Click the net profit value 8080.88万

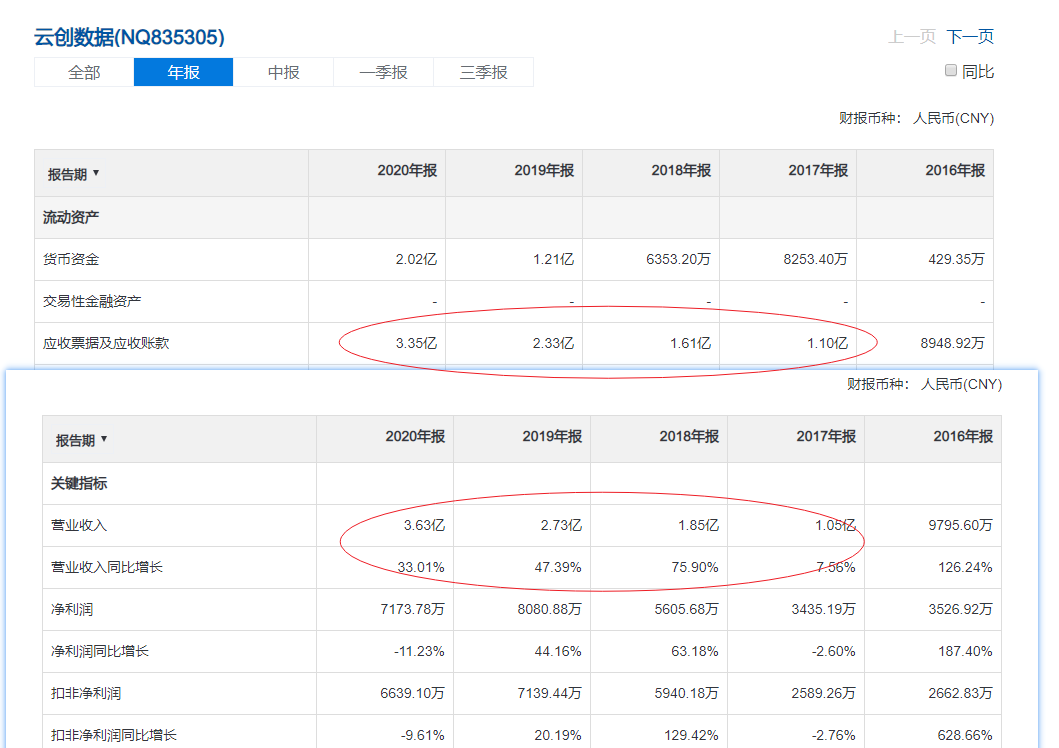[550, 609]
